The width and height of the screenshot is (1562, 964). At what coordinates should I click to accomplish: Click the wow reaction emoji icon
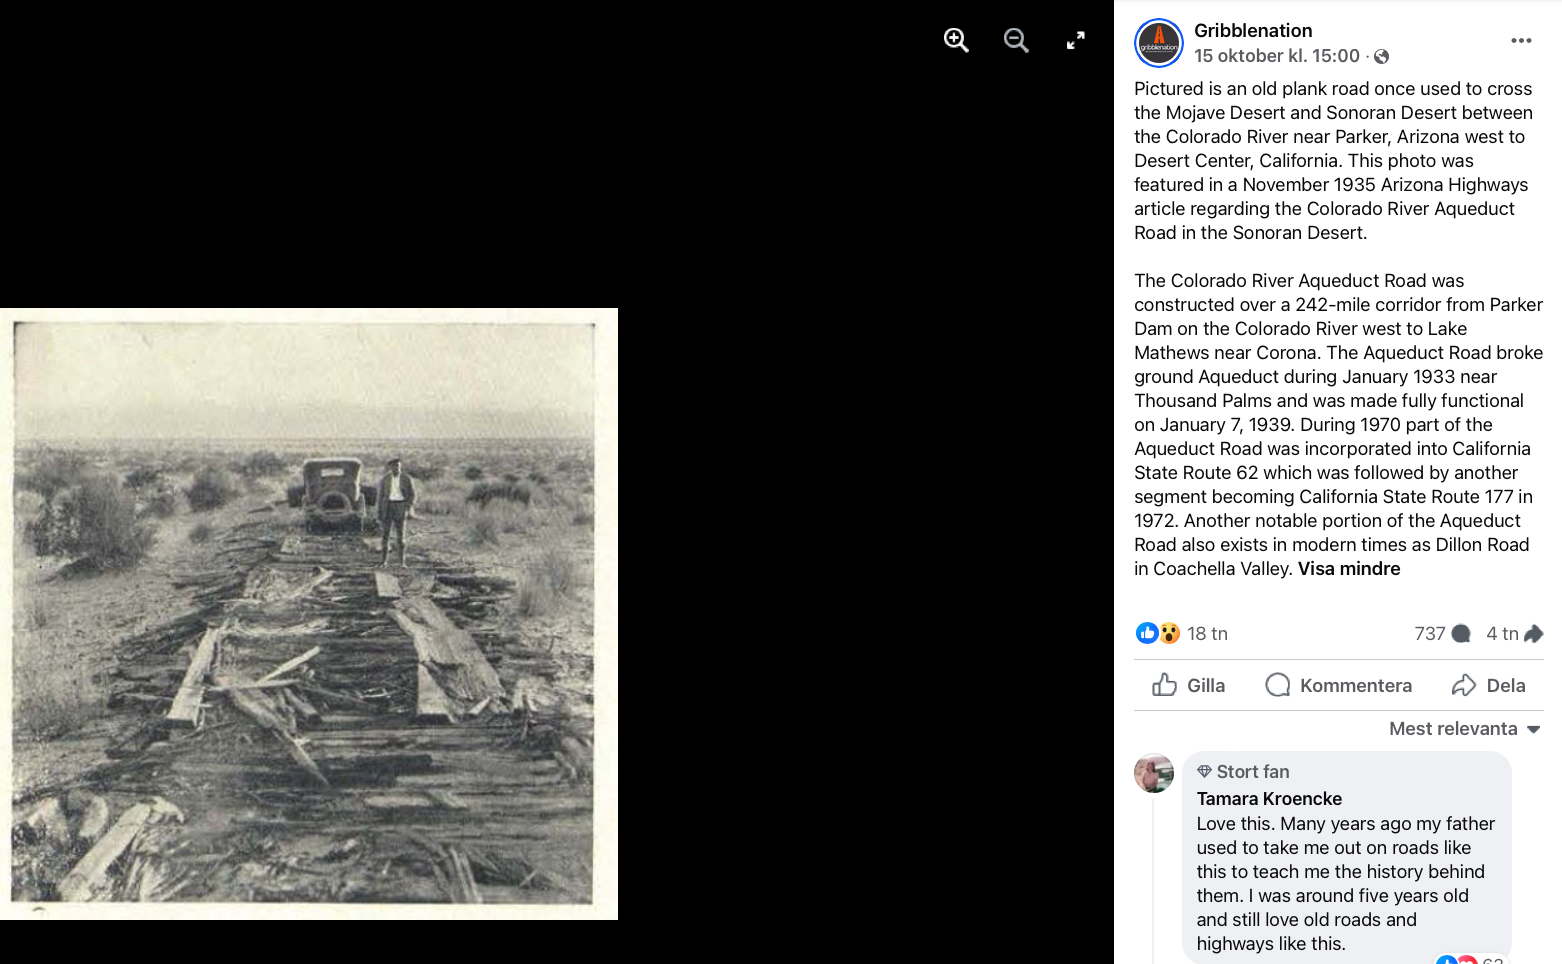click(x=1169, y=633)
